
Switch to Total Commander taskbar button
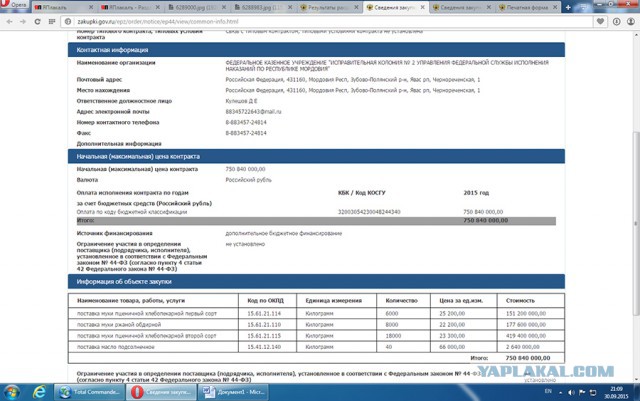[90, 392]
